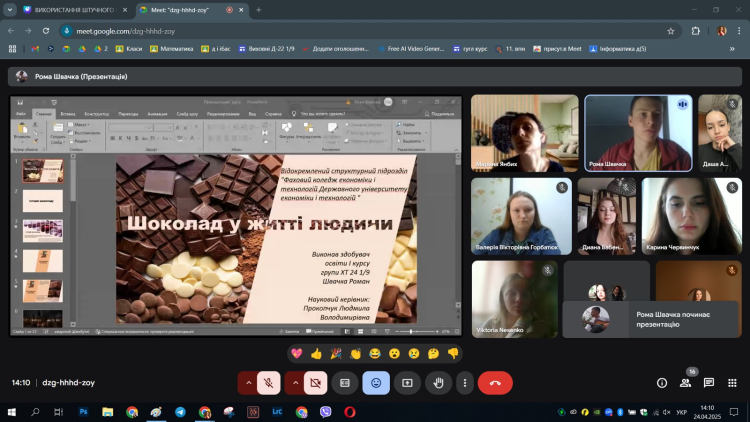Expand video settings arrow beside camera
750x422 pixels.
click(294, 382)
